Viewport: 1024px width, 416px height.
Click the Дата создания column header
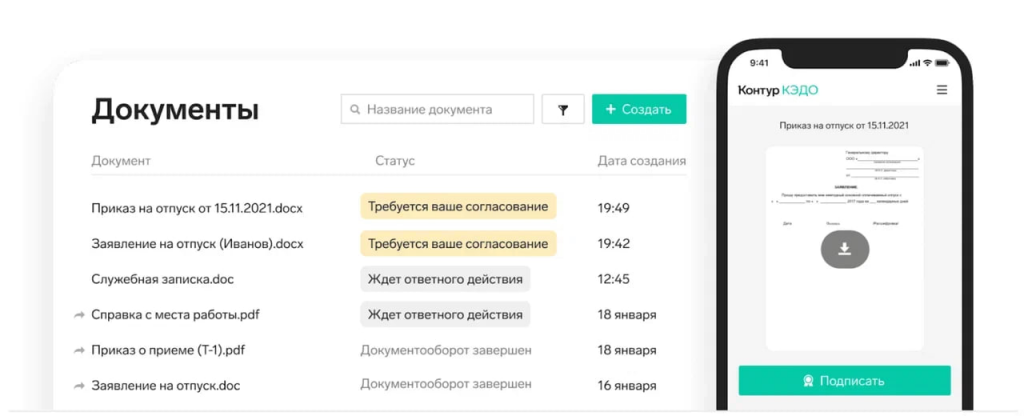[x=641, y=161]
